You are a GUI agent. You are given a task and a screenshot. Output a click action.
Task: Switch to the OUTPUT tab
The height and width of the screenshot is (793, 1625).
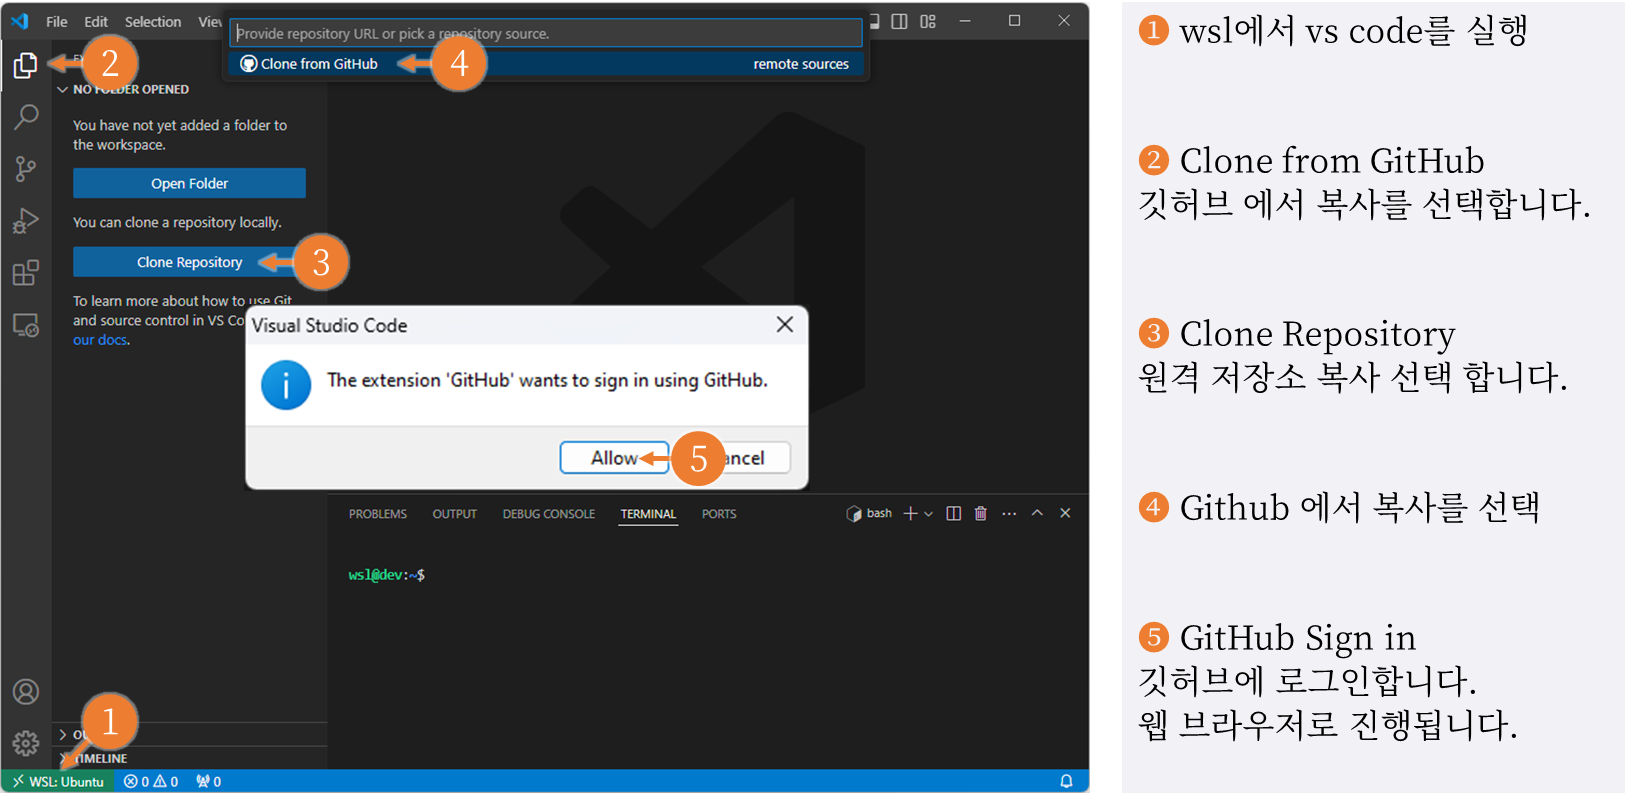pos(455,514)
